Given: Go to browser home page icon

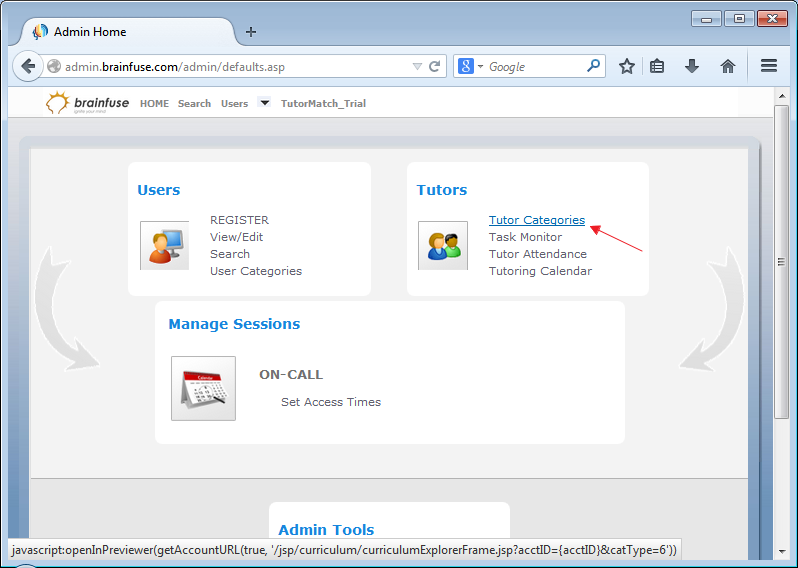Looking at the screenshot, I should 728,66.
